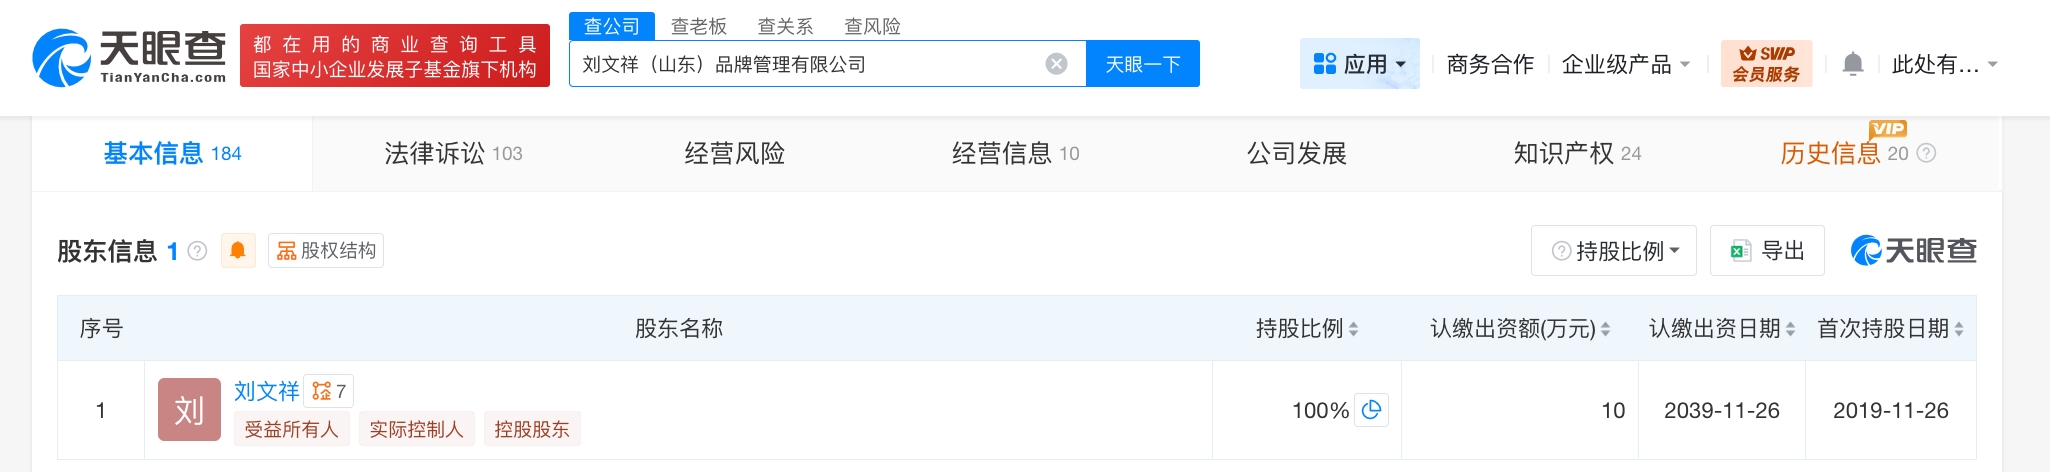Expand the 应用 dropdown menu
This screenshot has height=472, width=2050.
point(1359,64)
